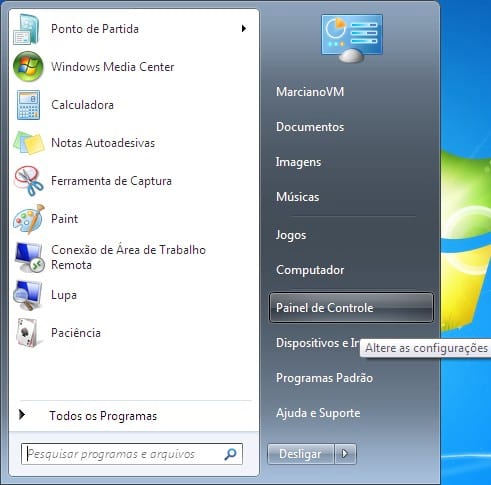Click the Todos os Programas label

pyautogui.click(x=103, y=416)
